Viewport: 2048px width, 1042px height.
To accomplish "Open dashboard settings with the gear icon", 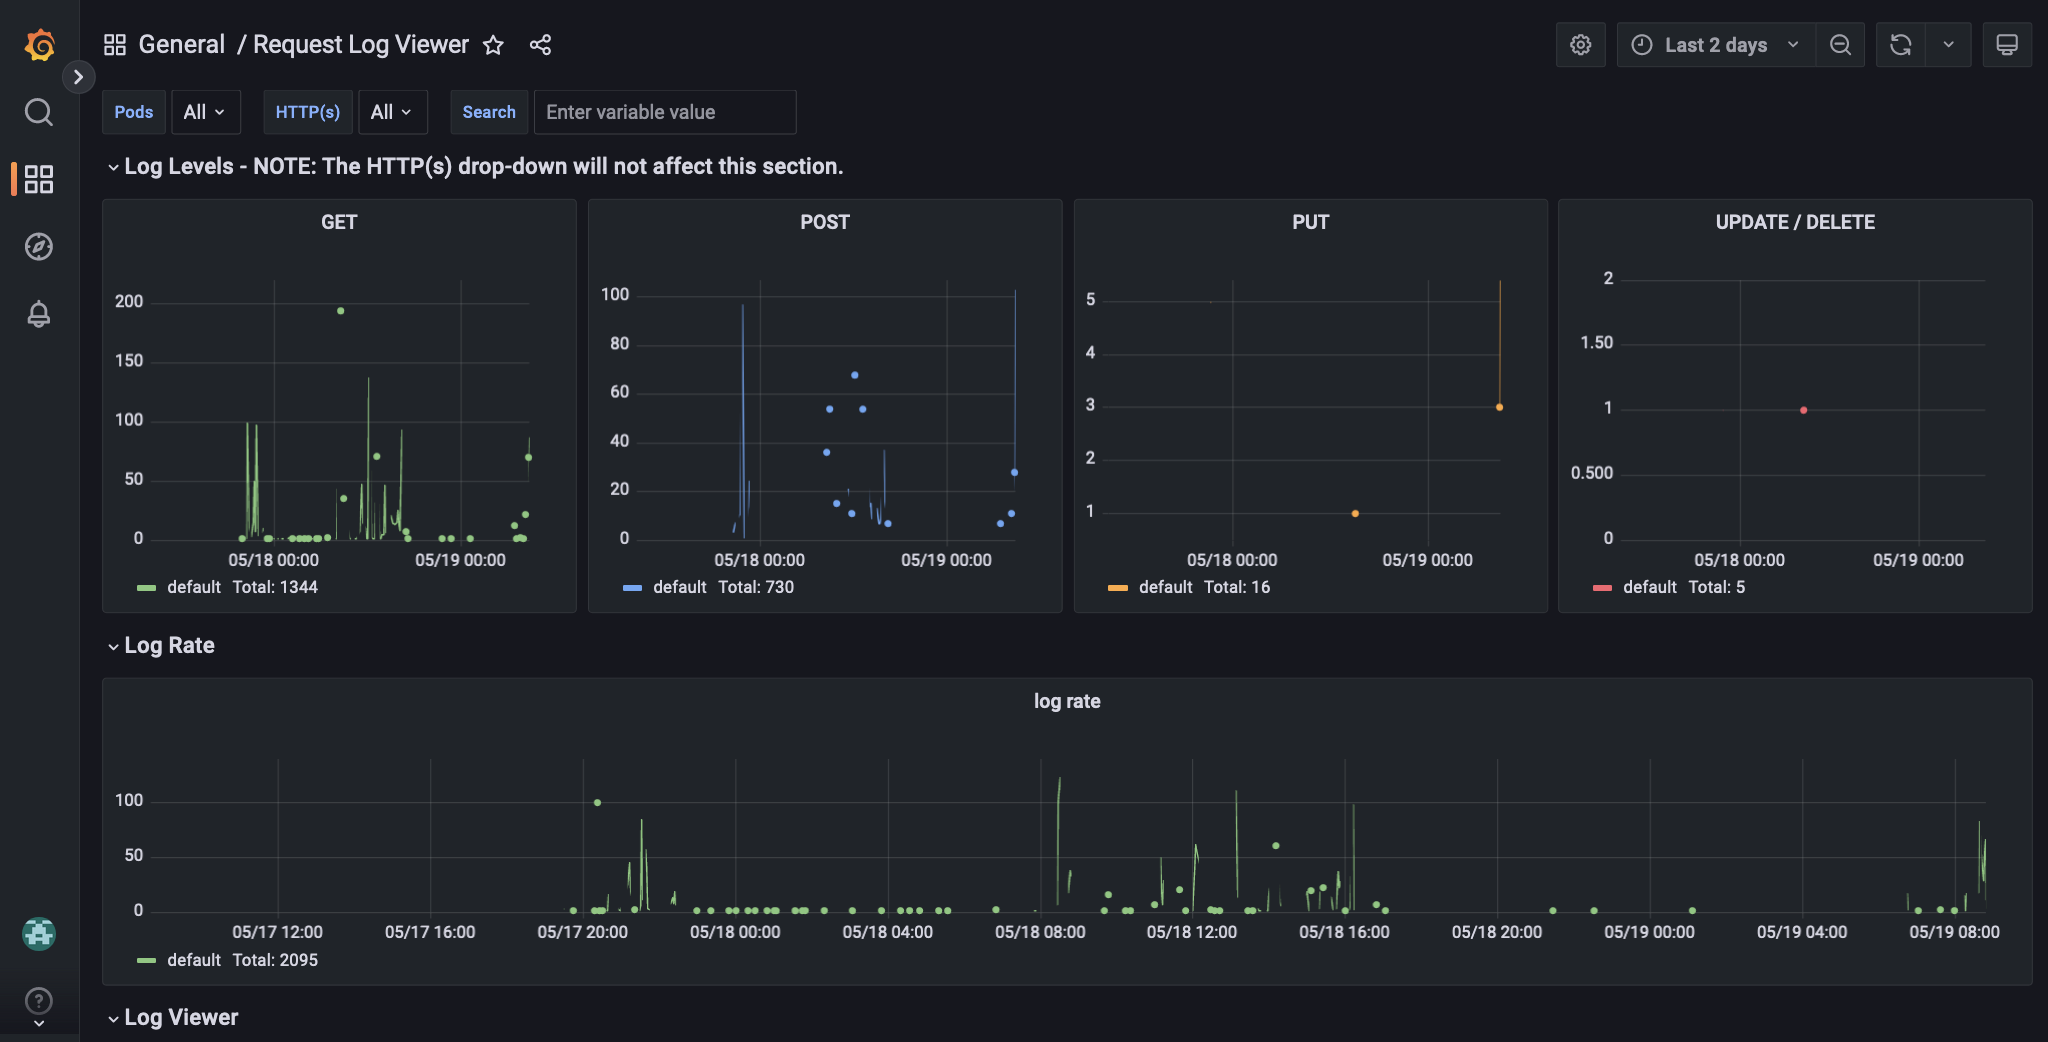I will pyautogui.click(x=1578, y=44).
